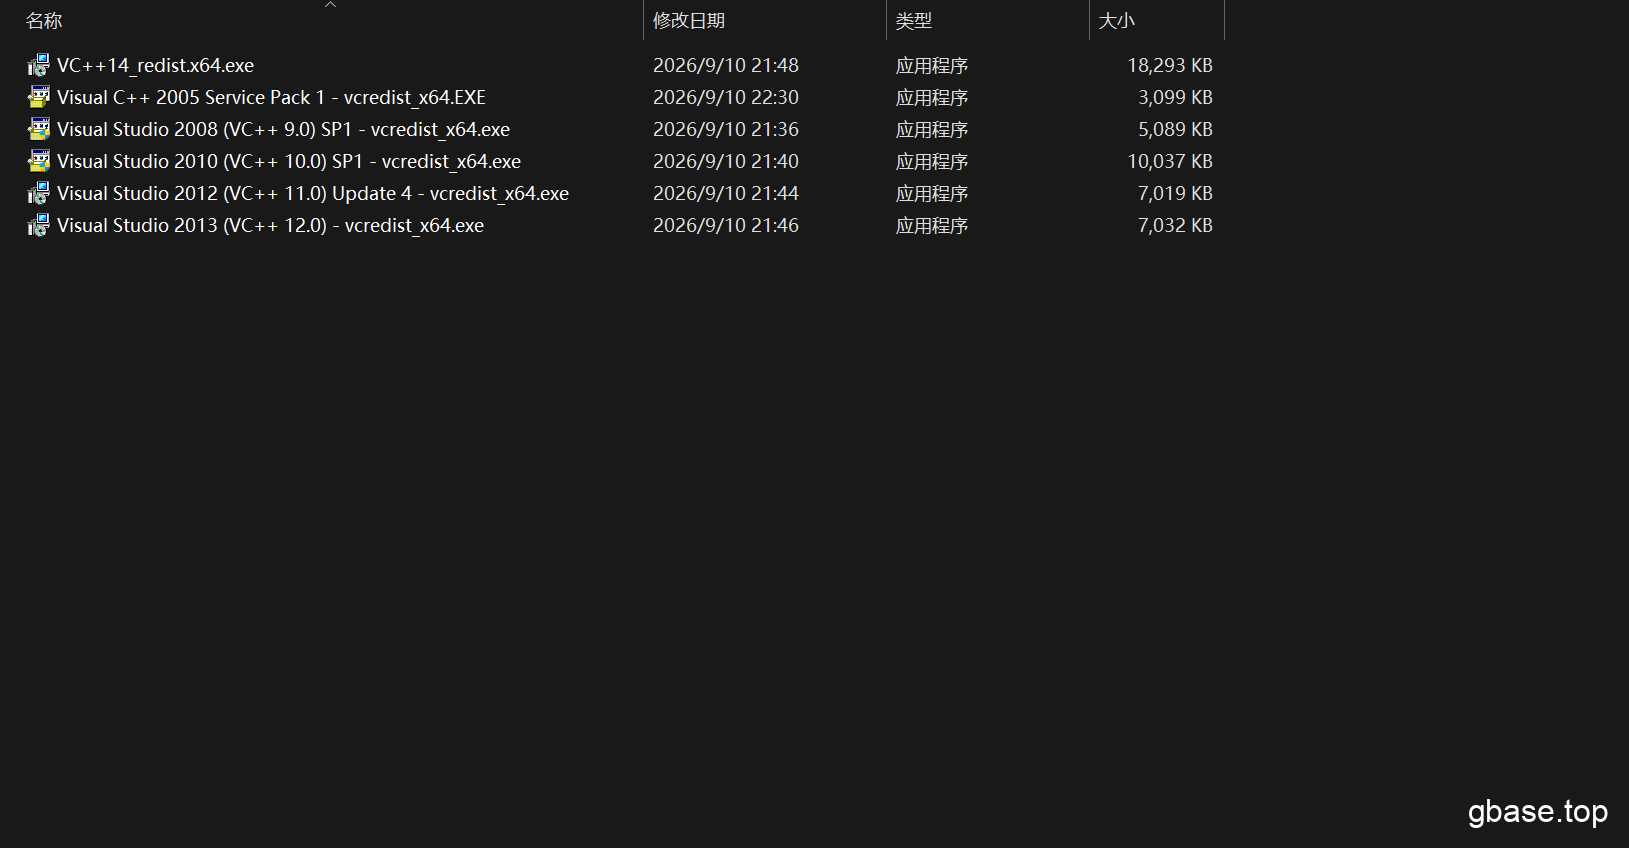
Task: Select Visual C++ 2005 Service Pack 1 - vcredist_x64.EXE
Action: 271,97
